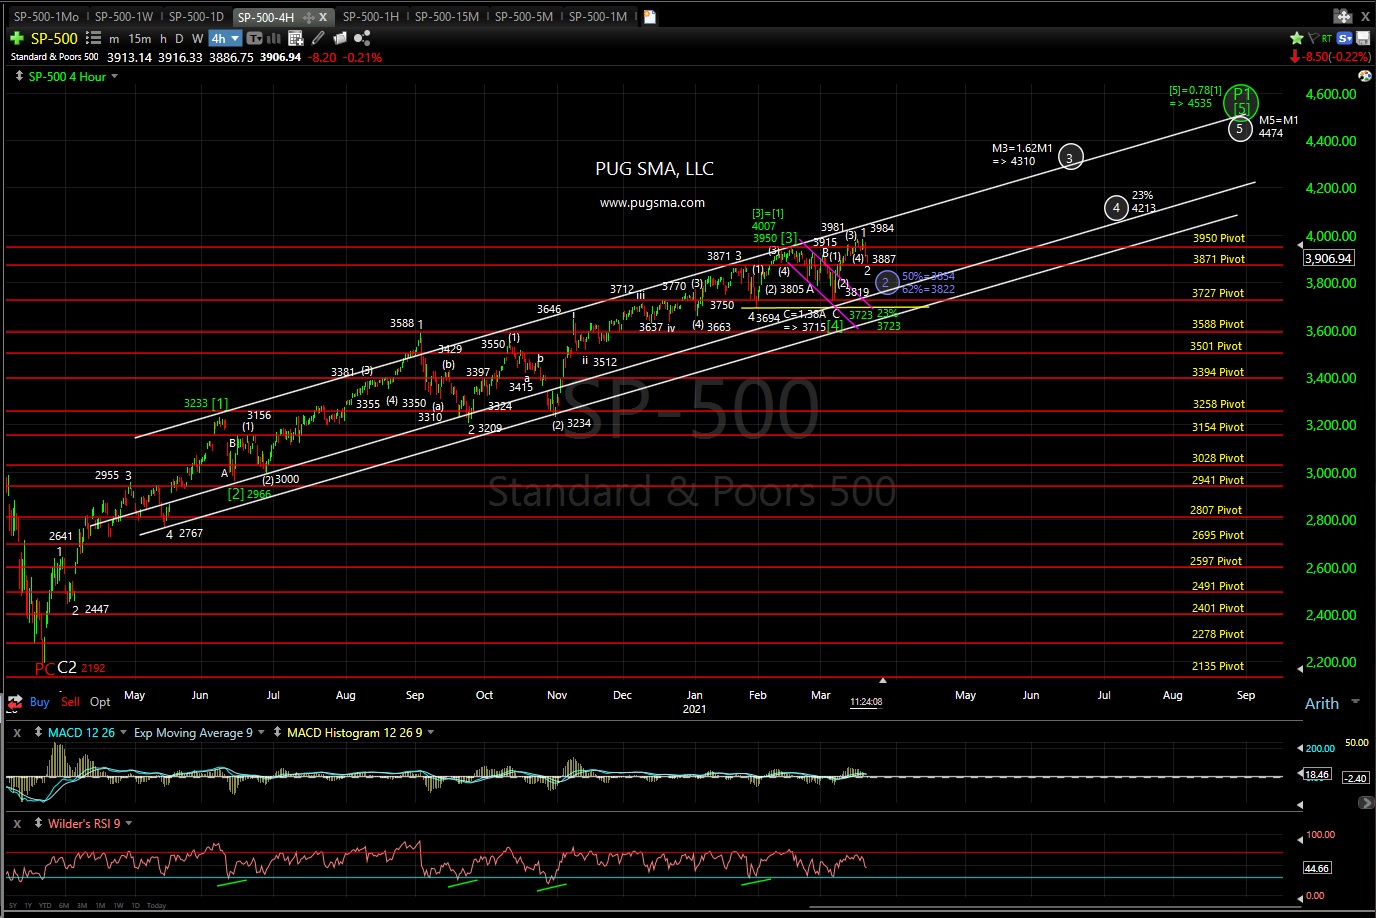Close the SP-500-4H tab with its X
This screenshot has width=1376, height=918.
click(x=323, y=17)
